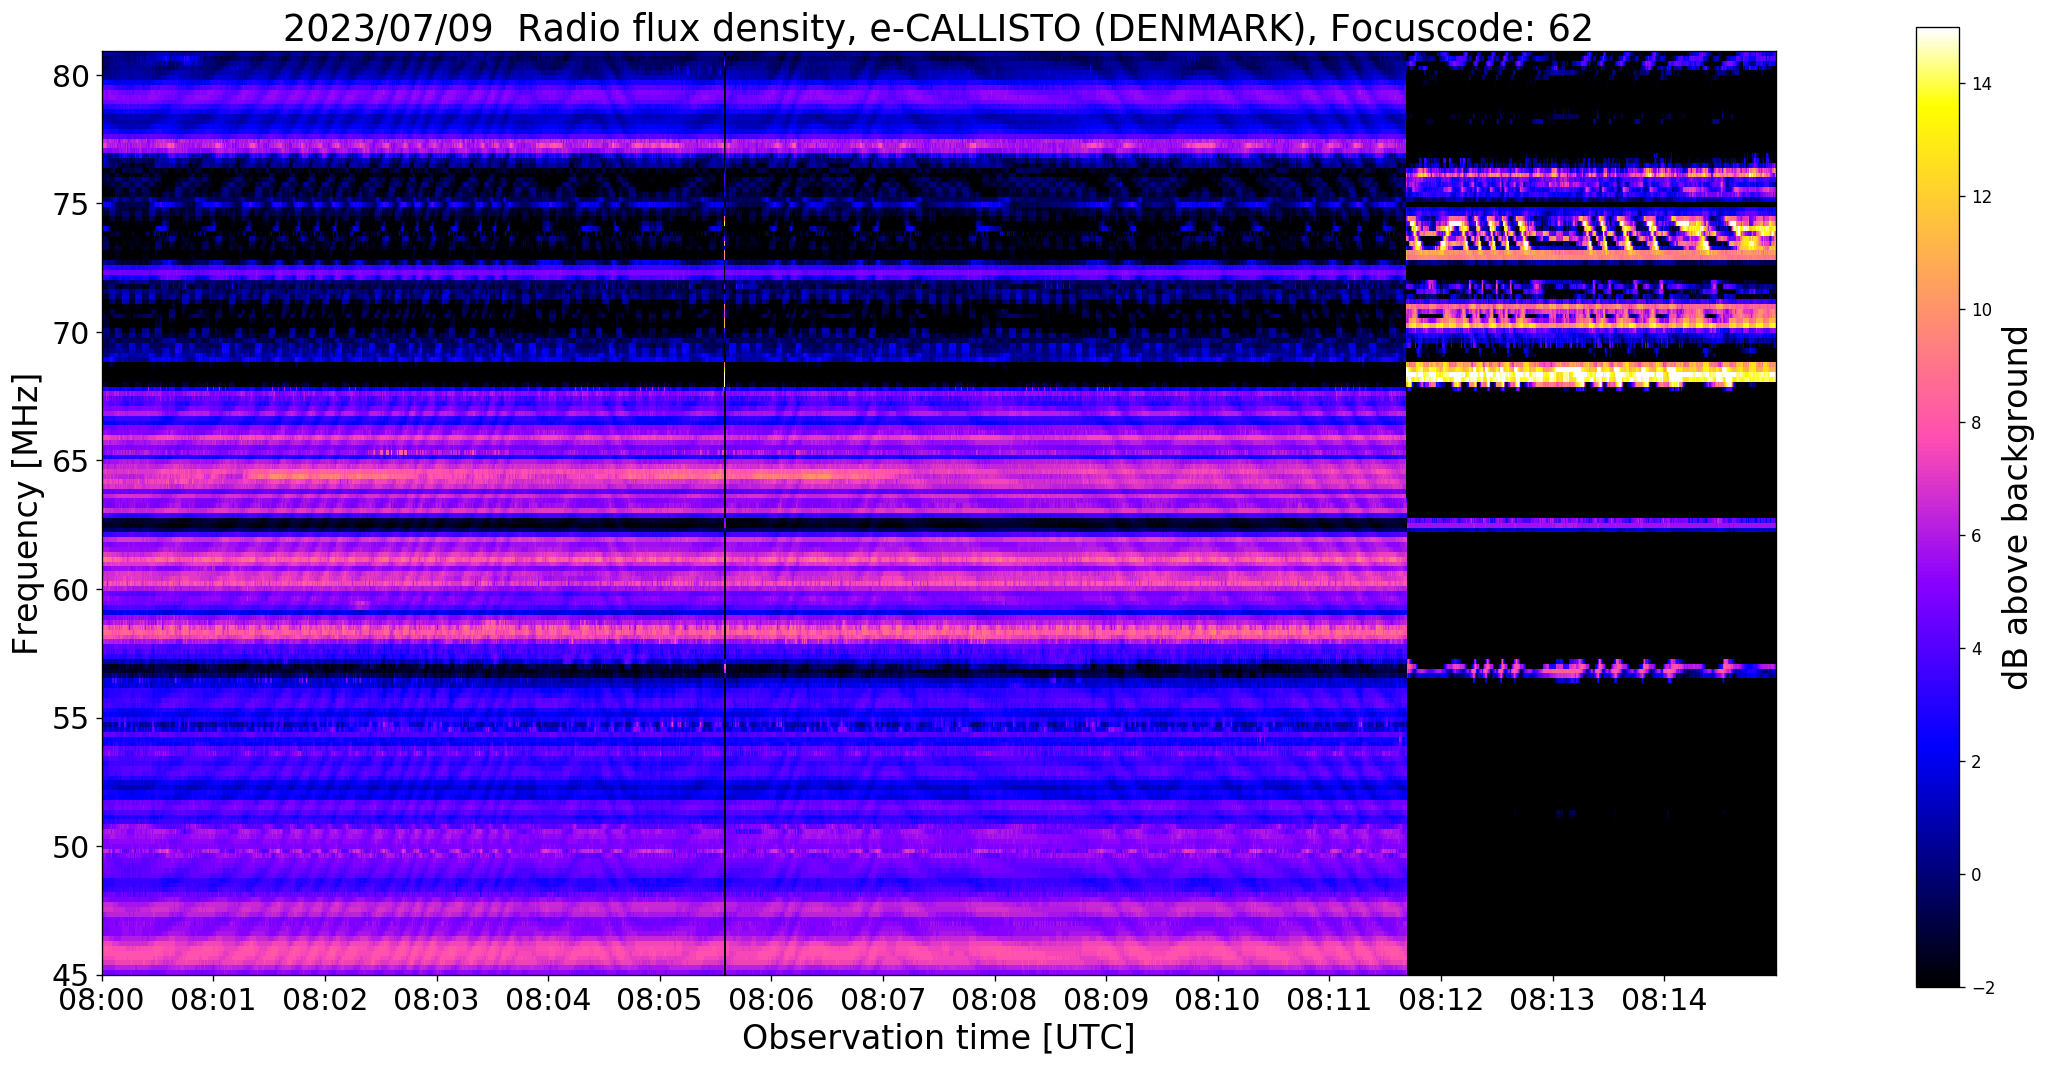The height and width of the screenshot is (1067, 2047).
Task: Click the 08:03 time tick label
Action: coord(437,999)
